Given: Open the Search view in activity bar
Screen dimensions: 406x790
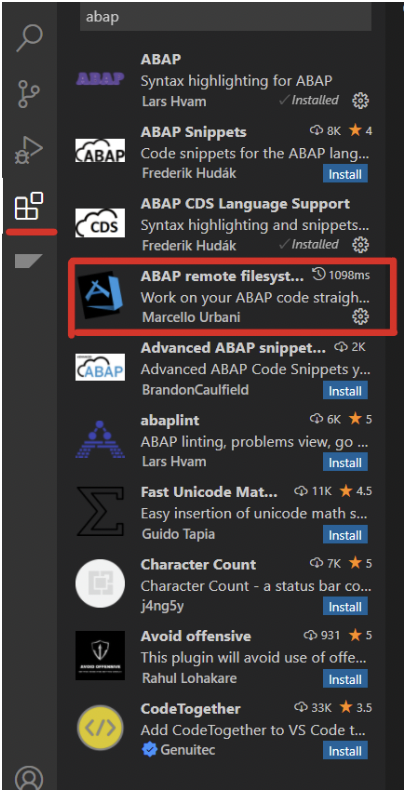Looking at the screenshot, I should [x=29, y=36].
